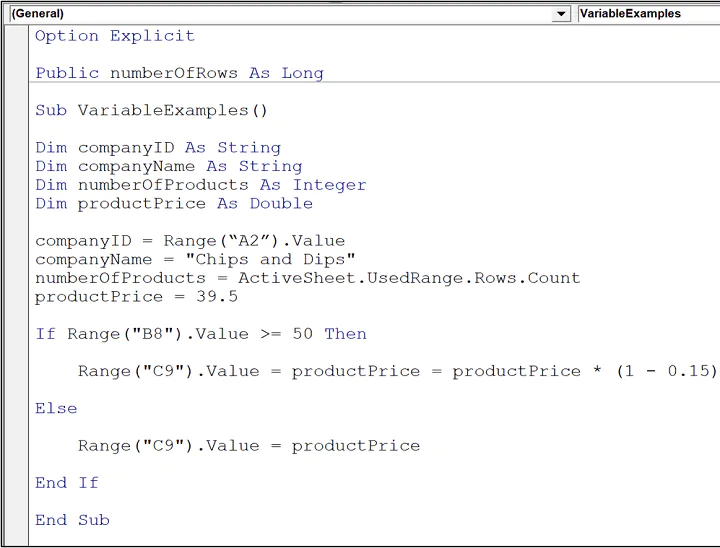Viewport: 720px width, 548px height.
Task: Click the '(1 - 0.15)' discount expression
Action: (x=666, y=371)
